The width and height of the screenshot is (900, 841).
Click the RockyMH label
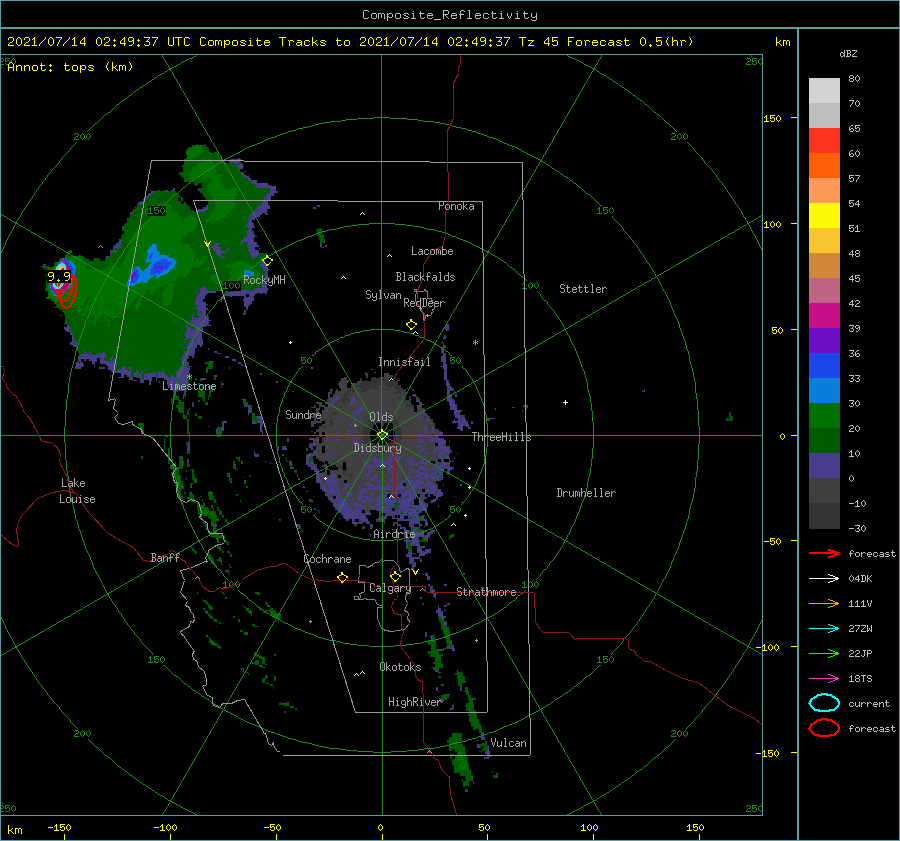coord(264,280)
